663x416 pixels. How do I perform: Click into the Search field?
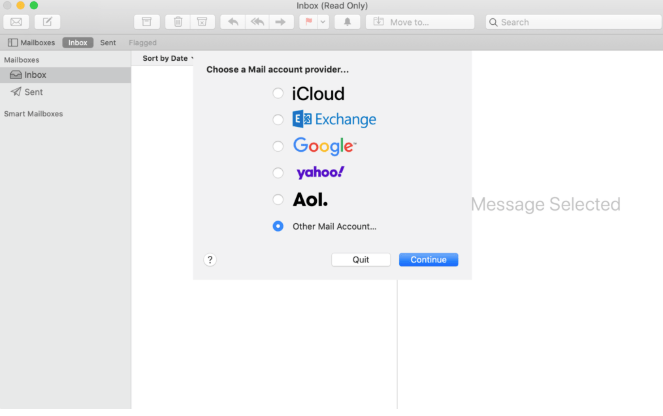coord(574,22)
